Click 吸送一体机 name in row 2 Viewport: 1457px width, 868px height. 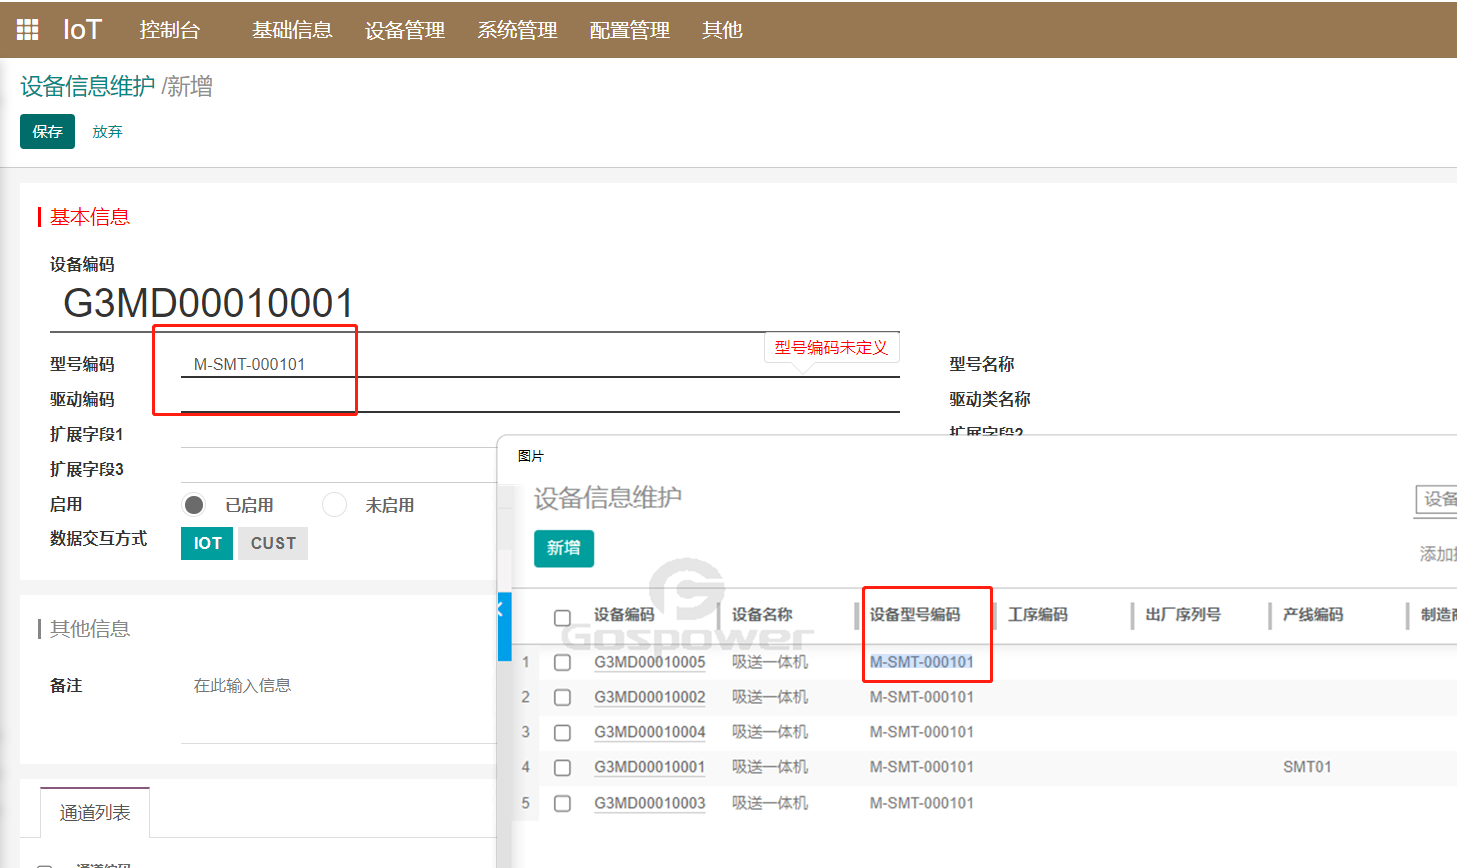pos(770,697)
